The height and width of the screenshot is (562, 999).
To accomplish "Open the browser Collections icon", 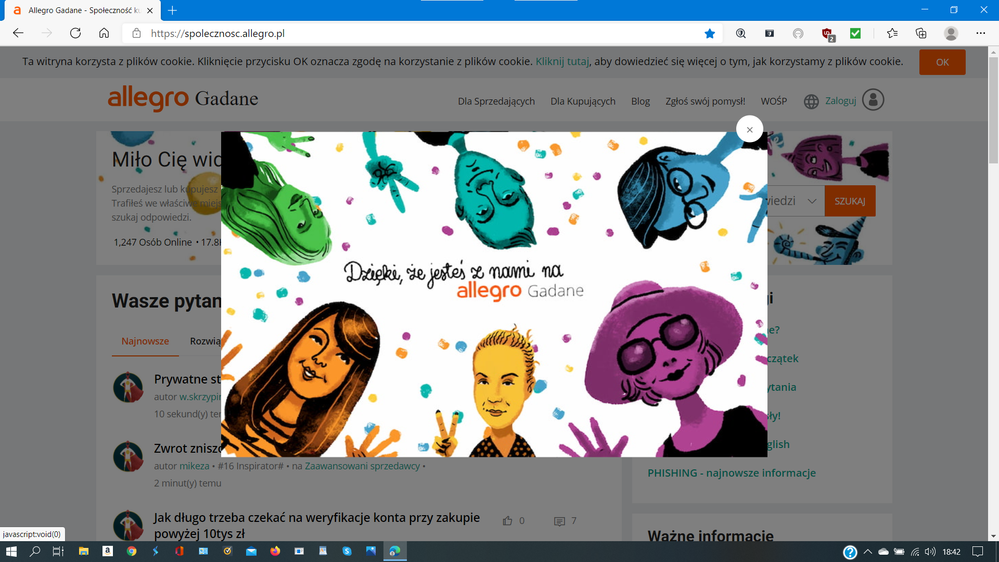I will 921,33.
